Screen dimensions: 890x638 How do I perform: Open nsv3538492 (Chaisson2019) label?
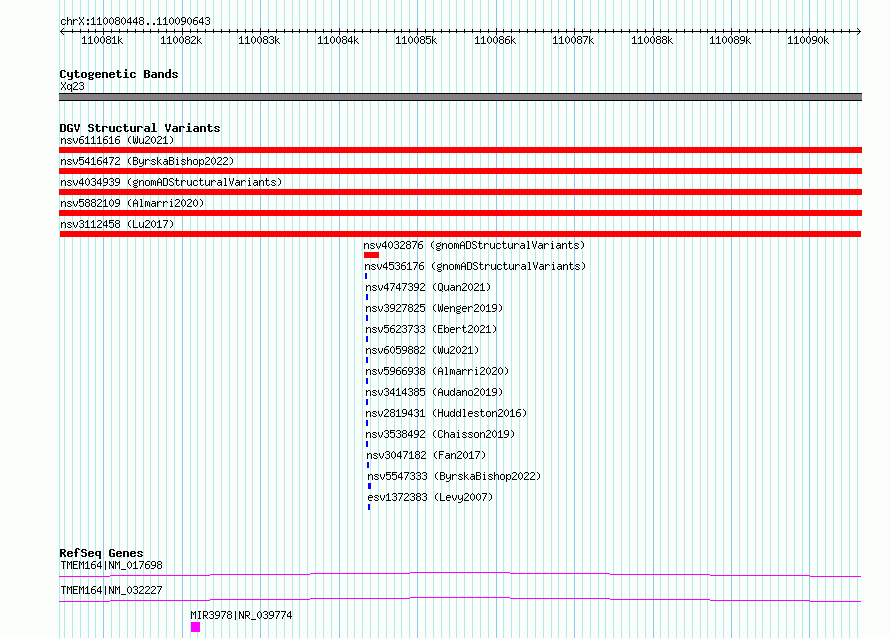[440, 434]
